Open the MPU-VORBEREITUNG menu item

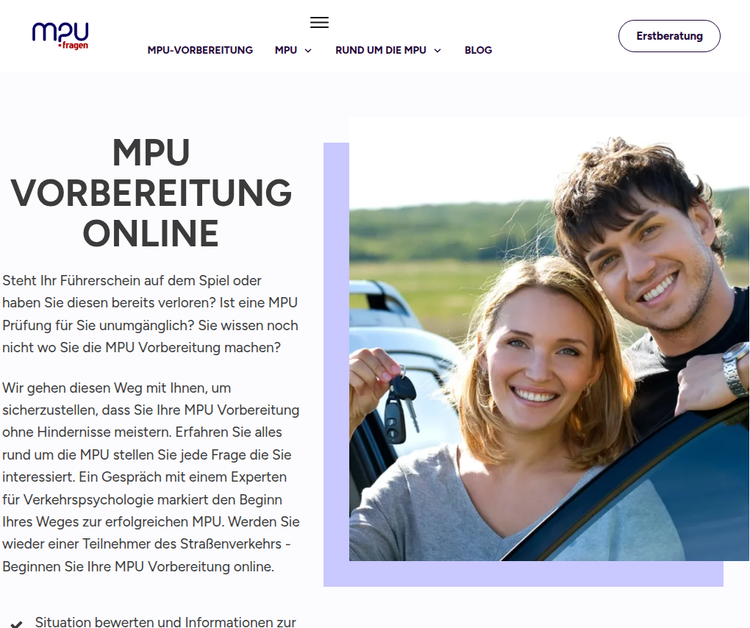(x=200, y=50)
